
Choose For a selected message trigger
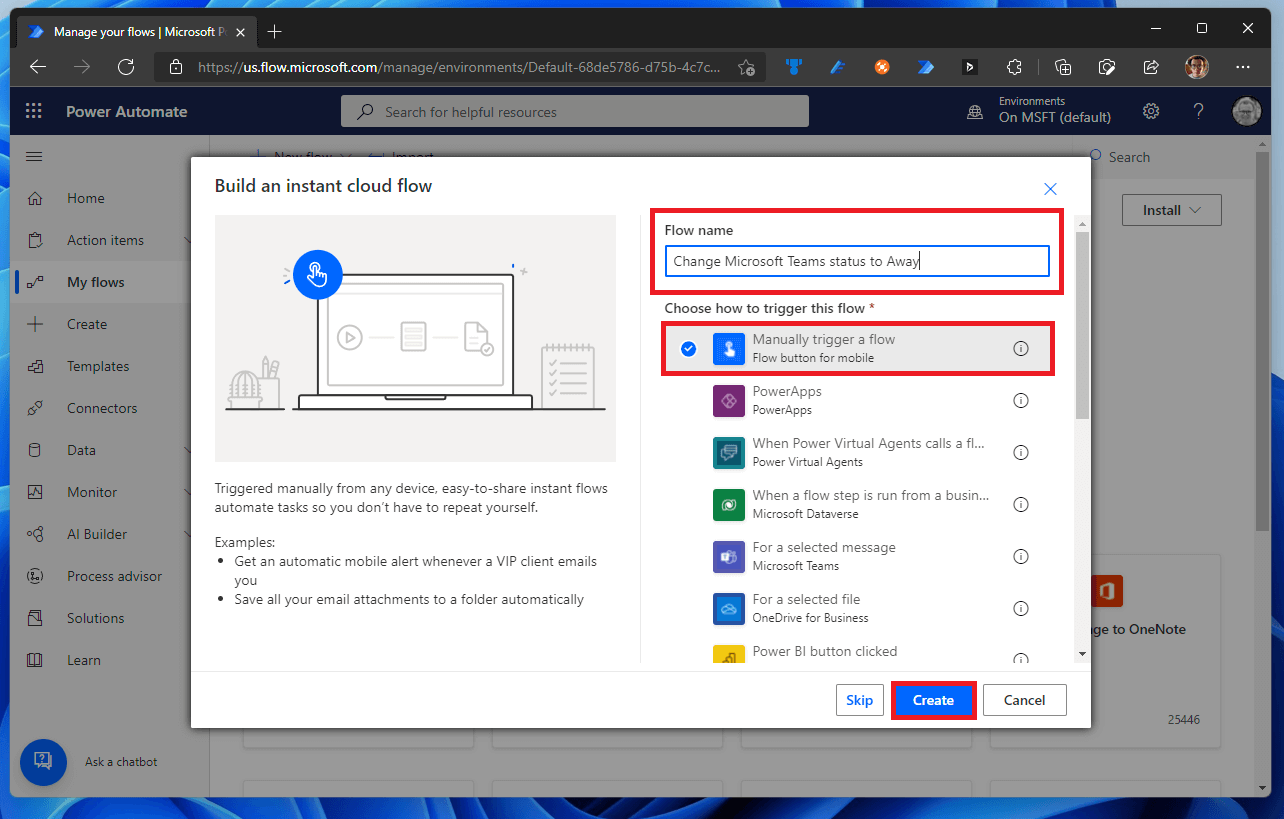pos(859,557)
